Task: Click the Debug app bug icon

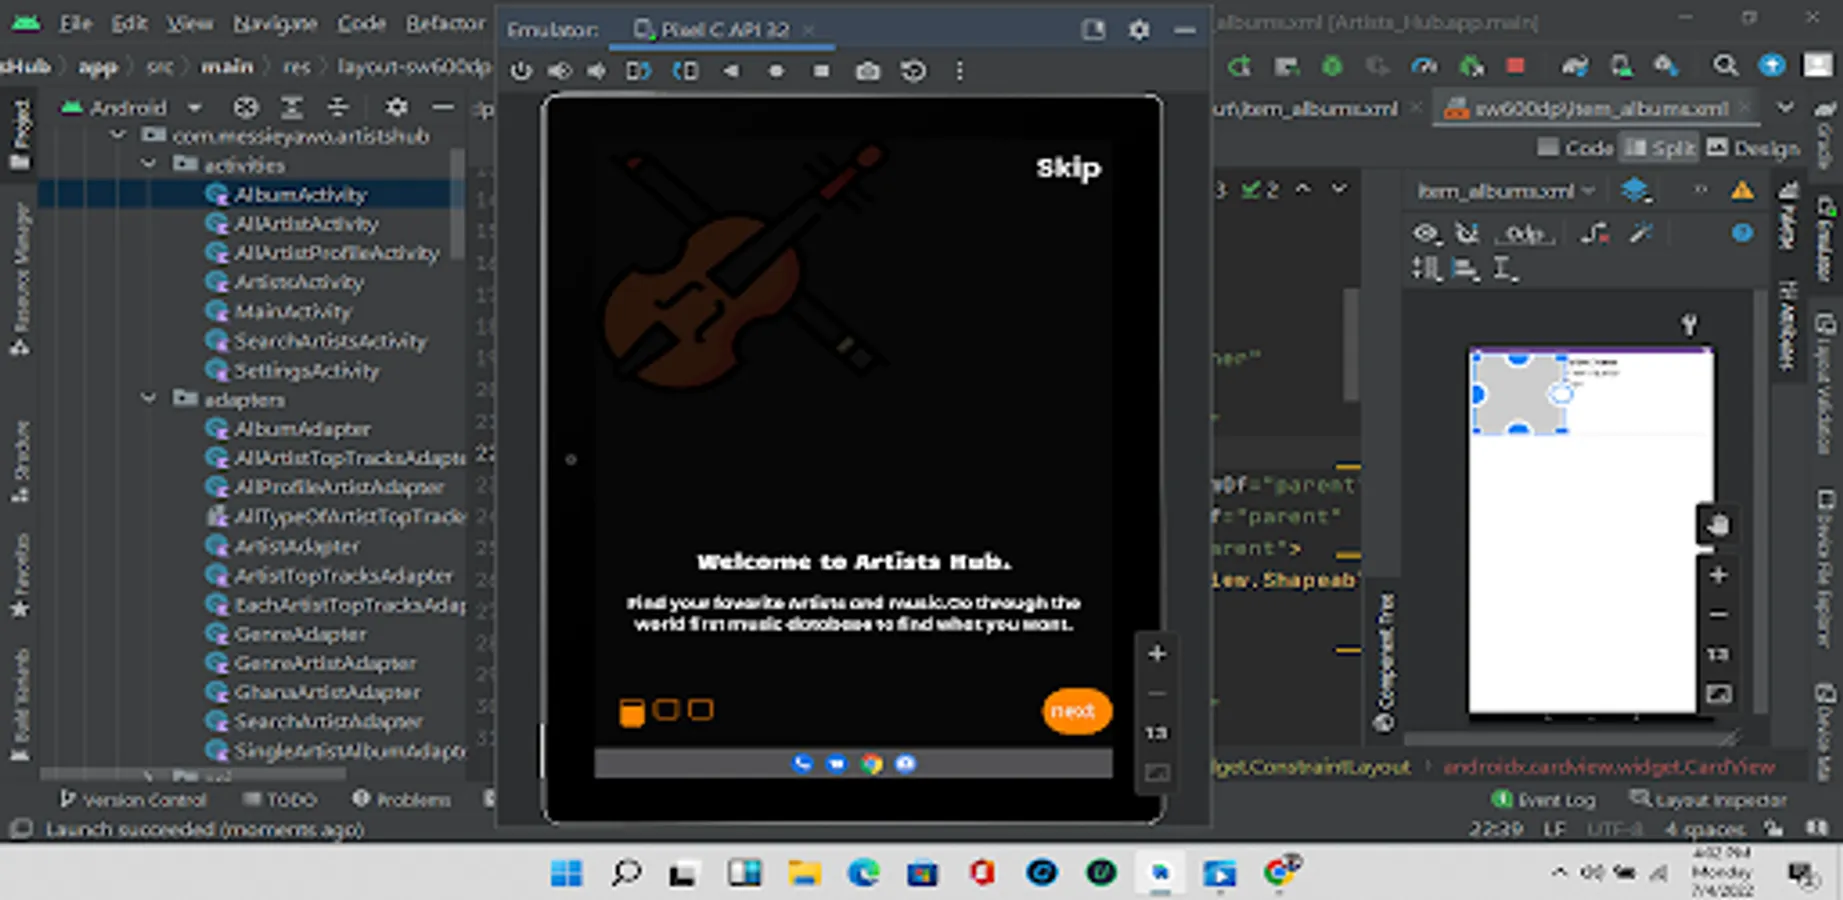Action: (1332, 66)
